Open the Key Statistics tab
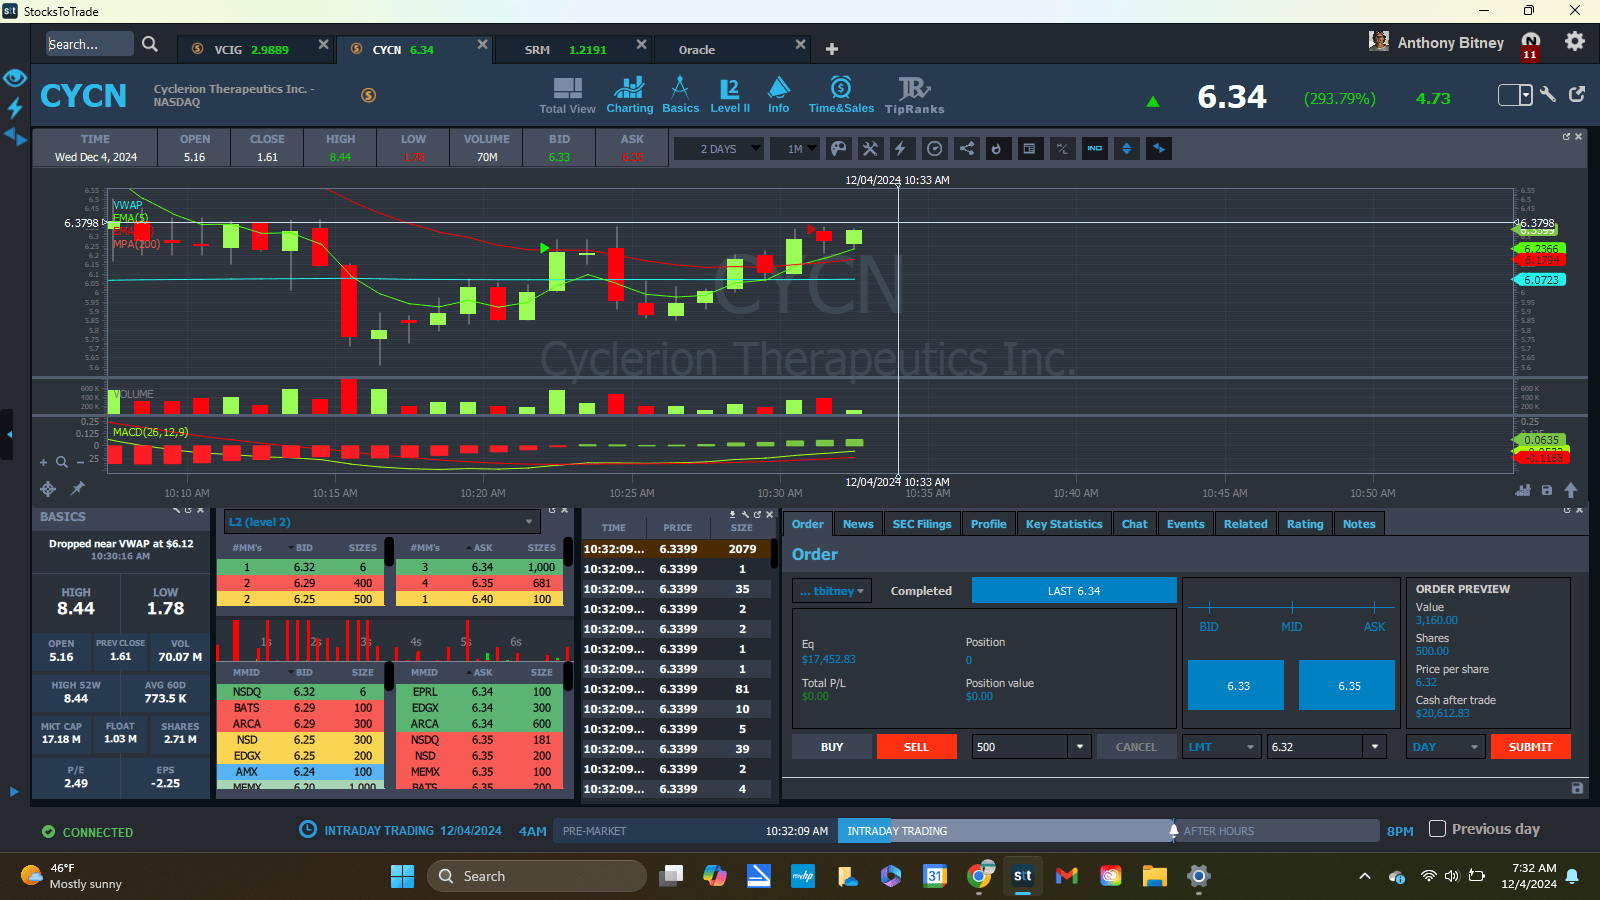The width and height of the screenshot is (1600, 900). (1064, 524)
